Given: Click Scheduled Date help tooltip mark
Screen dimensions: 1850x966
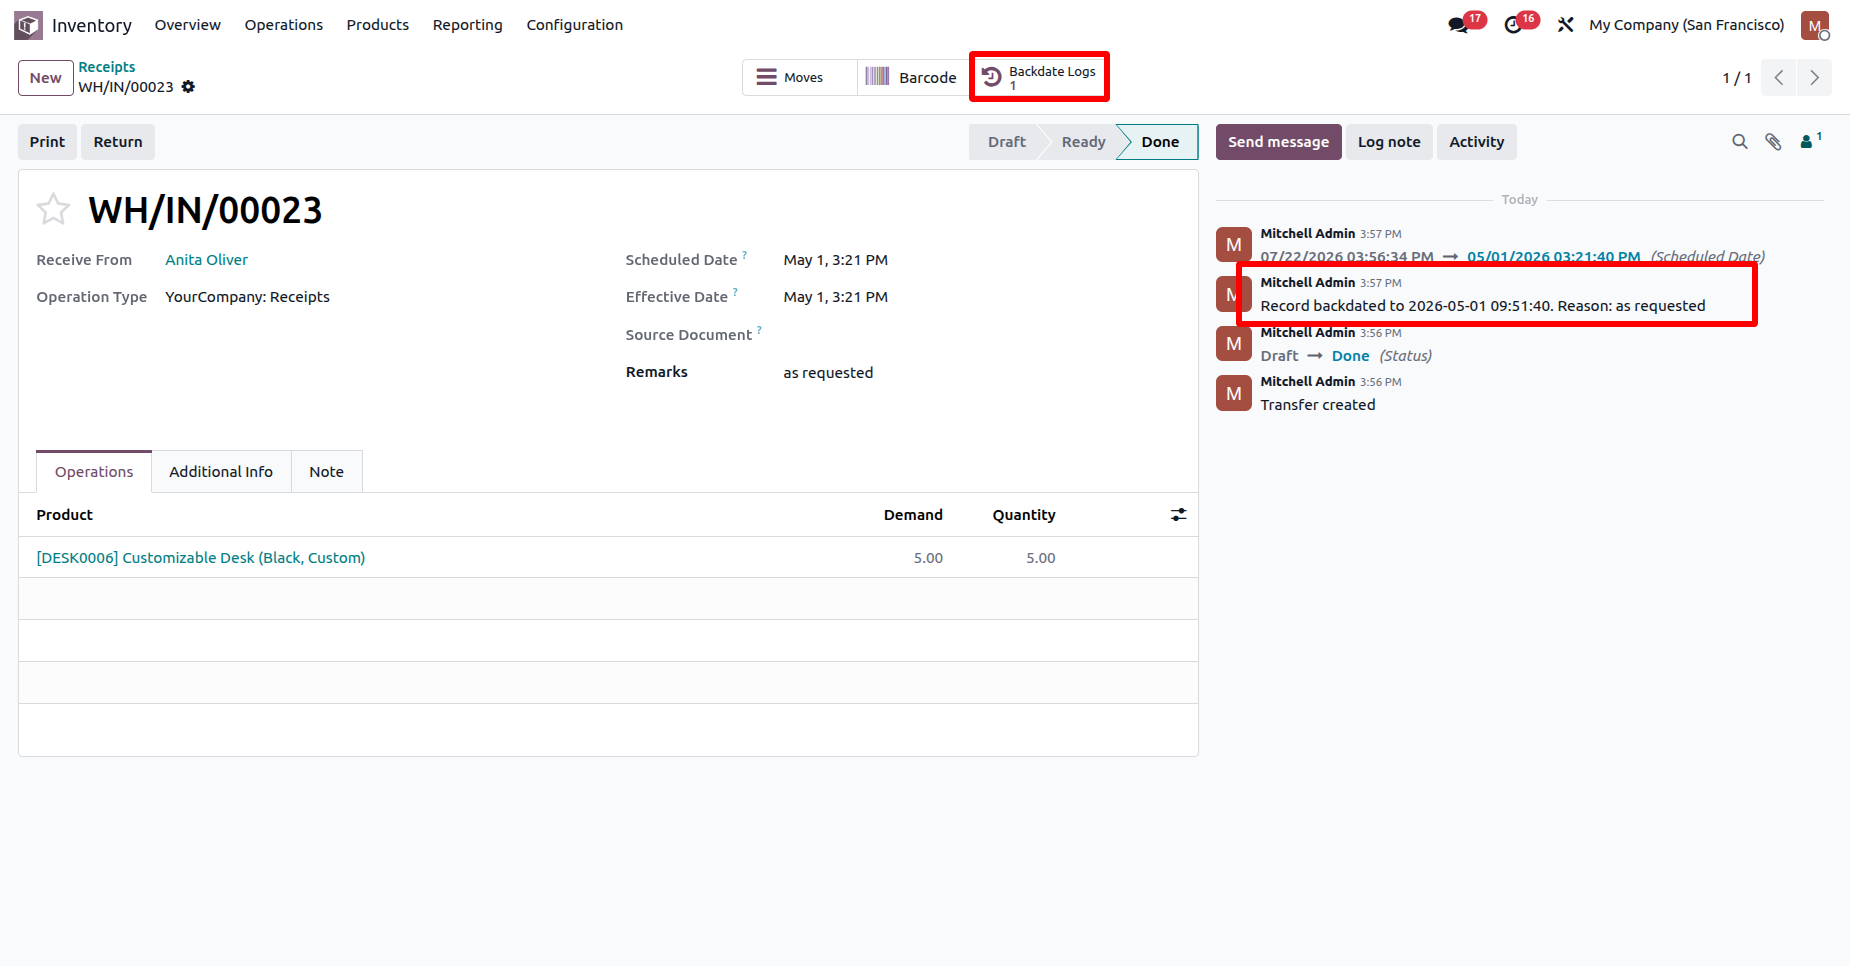Looking at the screenshot, I should [744, 255].
